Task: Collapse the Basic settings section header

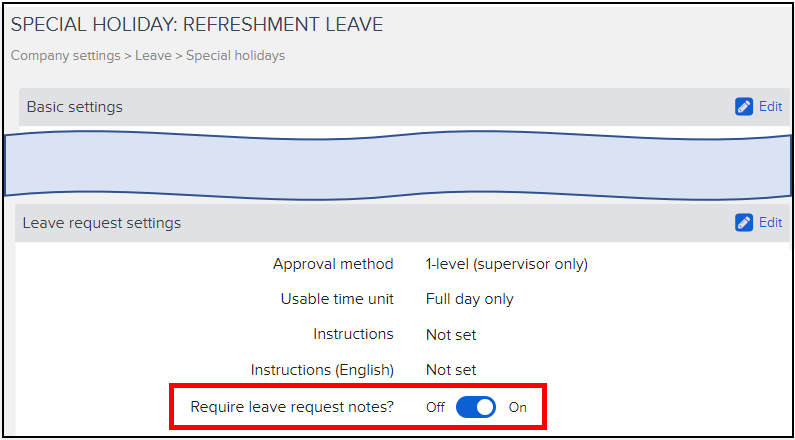Action: tap(75, 107)
